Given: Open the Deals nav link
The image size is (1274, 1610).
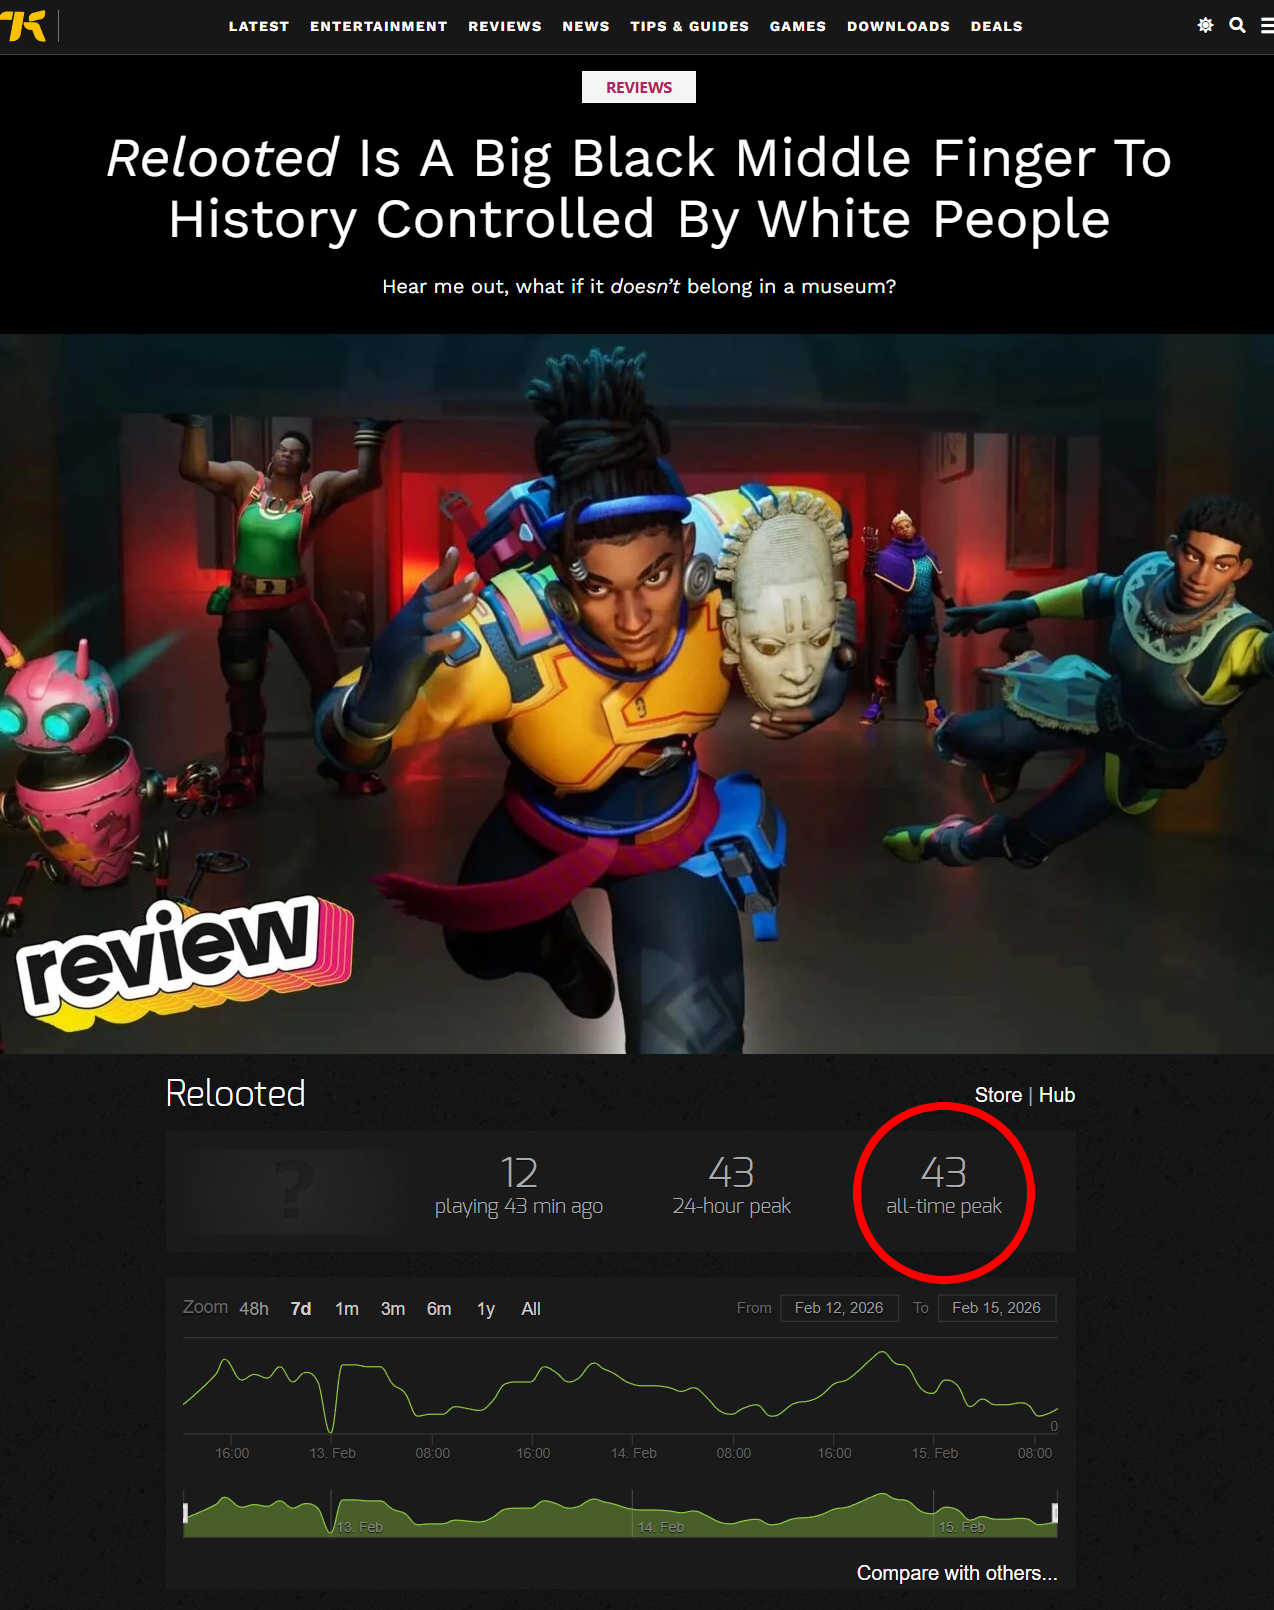Looking at the screenshot, I should (x=997, y=26).
